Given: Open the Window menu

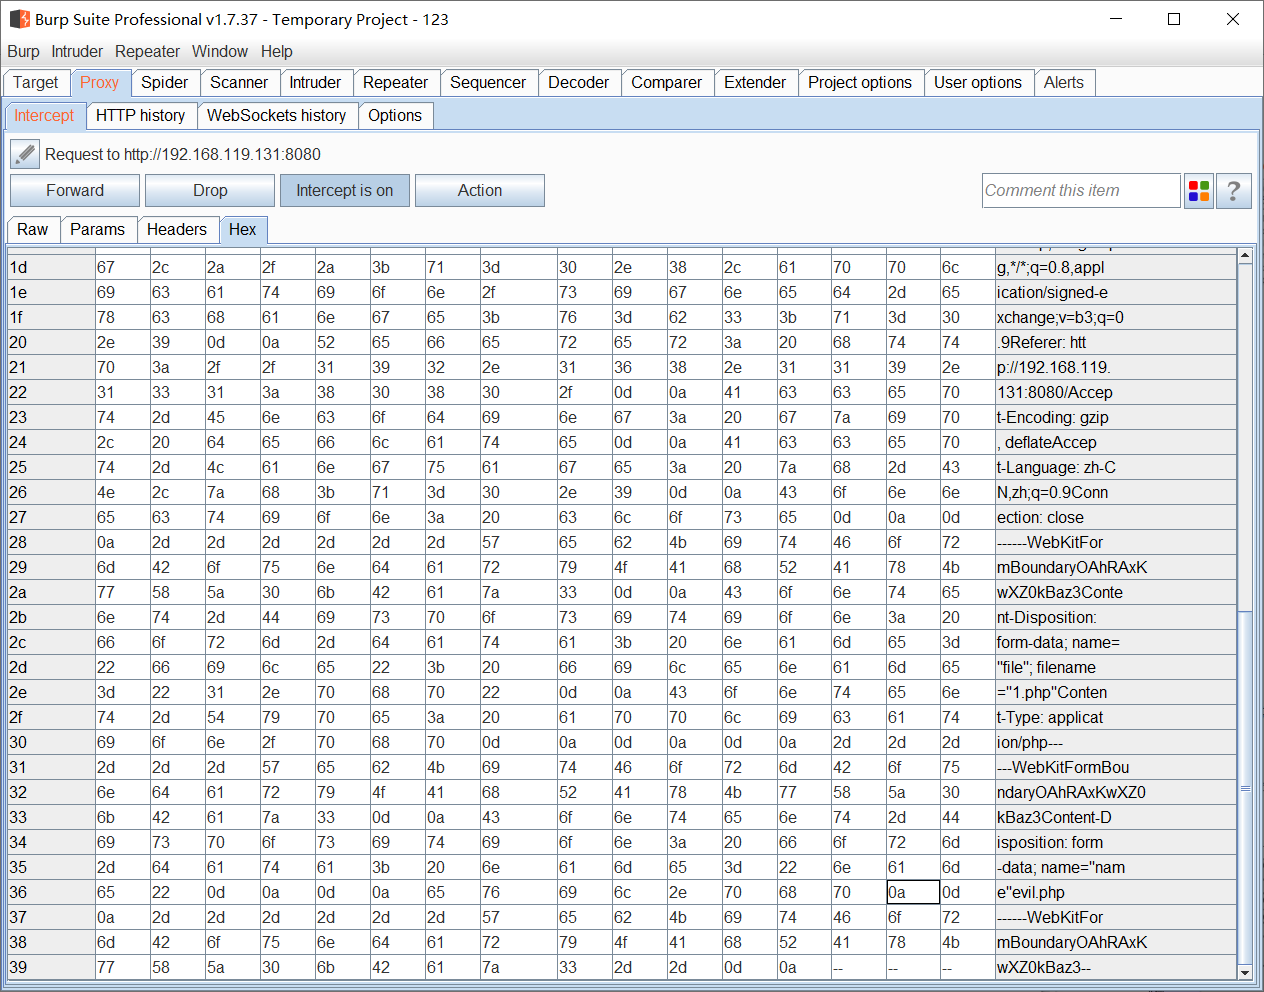Looking at the screenshot, I should 220,52.
